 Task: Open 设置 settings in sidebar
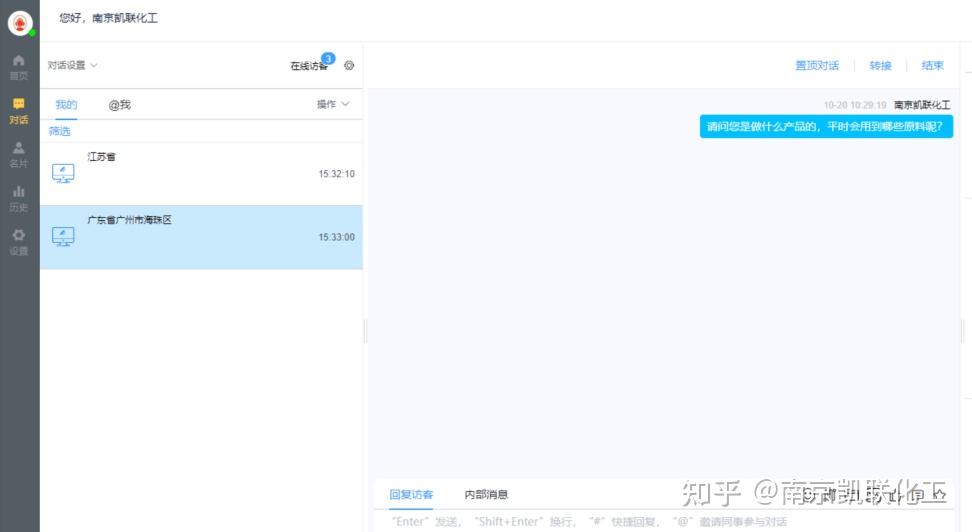pos(19,242)
